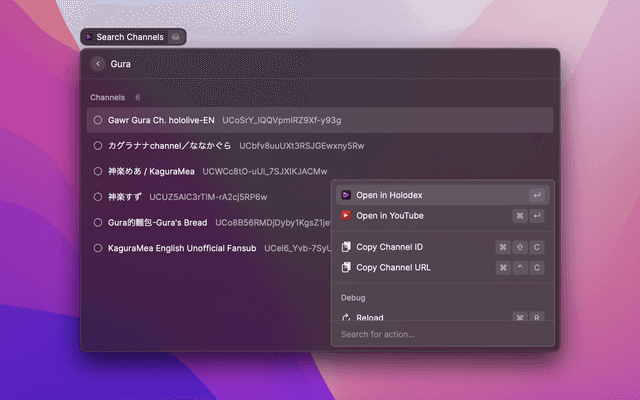Viewport: 640px width, 400px height.
Task: Select Copy Channel URL from actions
Action: pos(395,267)
